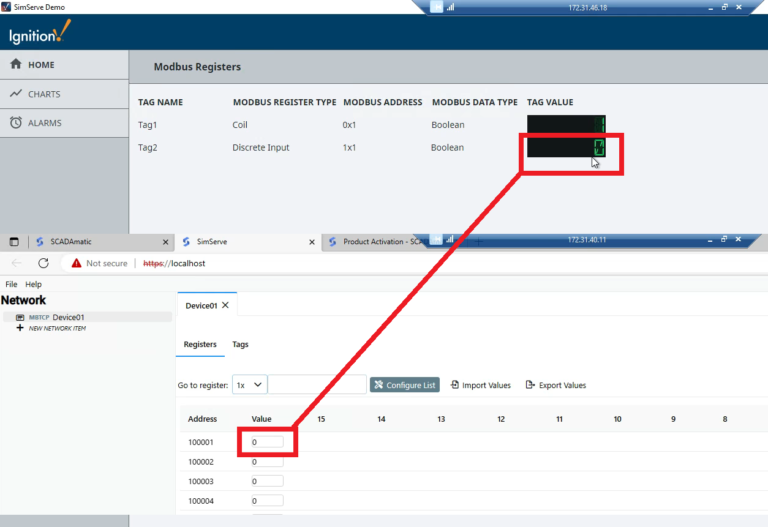Switch to the Registers tab
This screenshot has width=768, height=527.
[x=200, y=344]
